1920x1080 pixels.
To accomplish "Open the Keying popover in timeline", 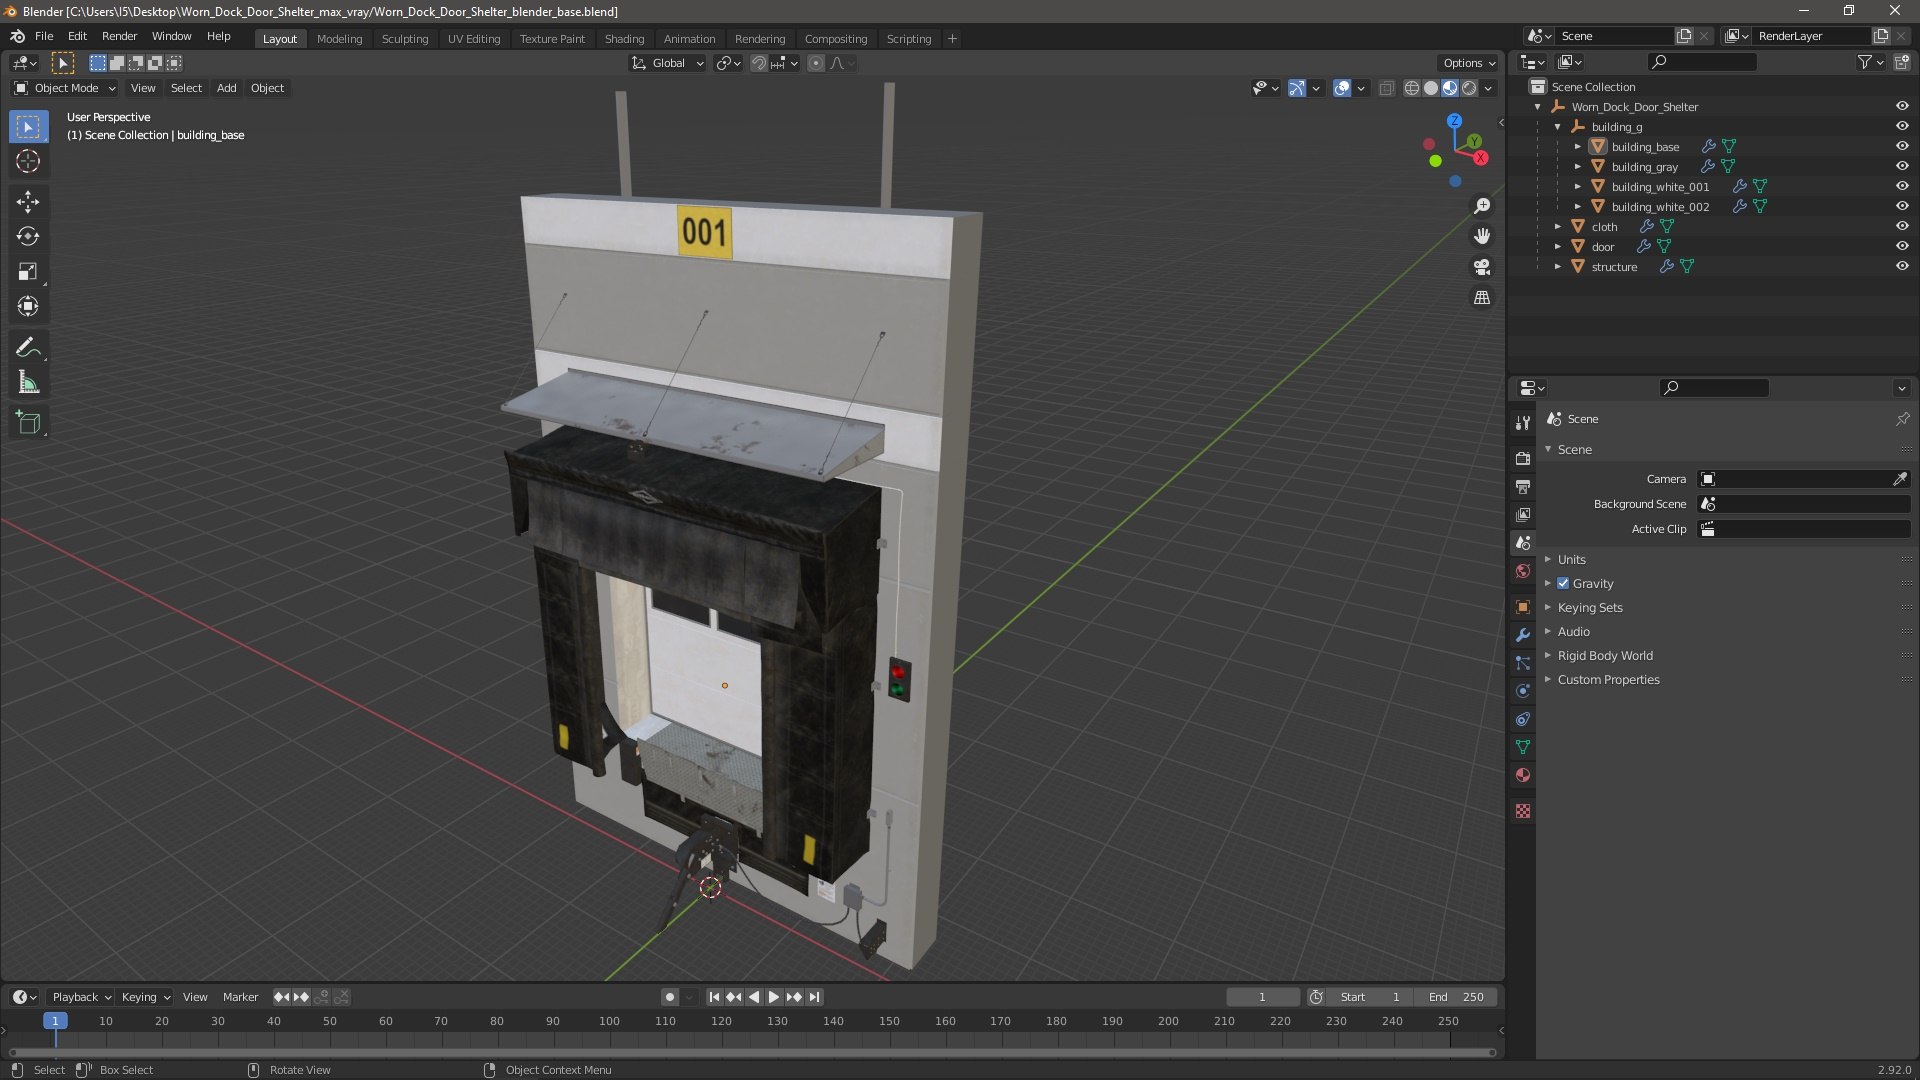I will [x=145, y=997].
